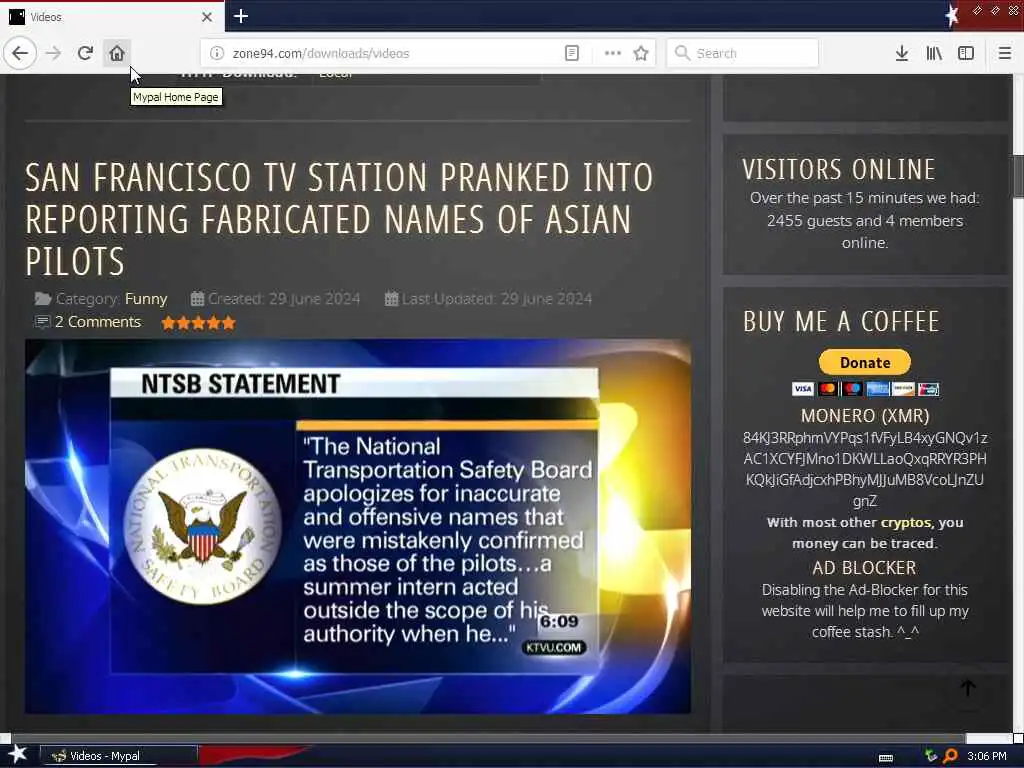Toggle the Sidebars icon
The image size is (1024, 768).
pyautogui.click(x=966, y=53)
